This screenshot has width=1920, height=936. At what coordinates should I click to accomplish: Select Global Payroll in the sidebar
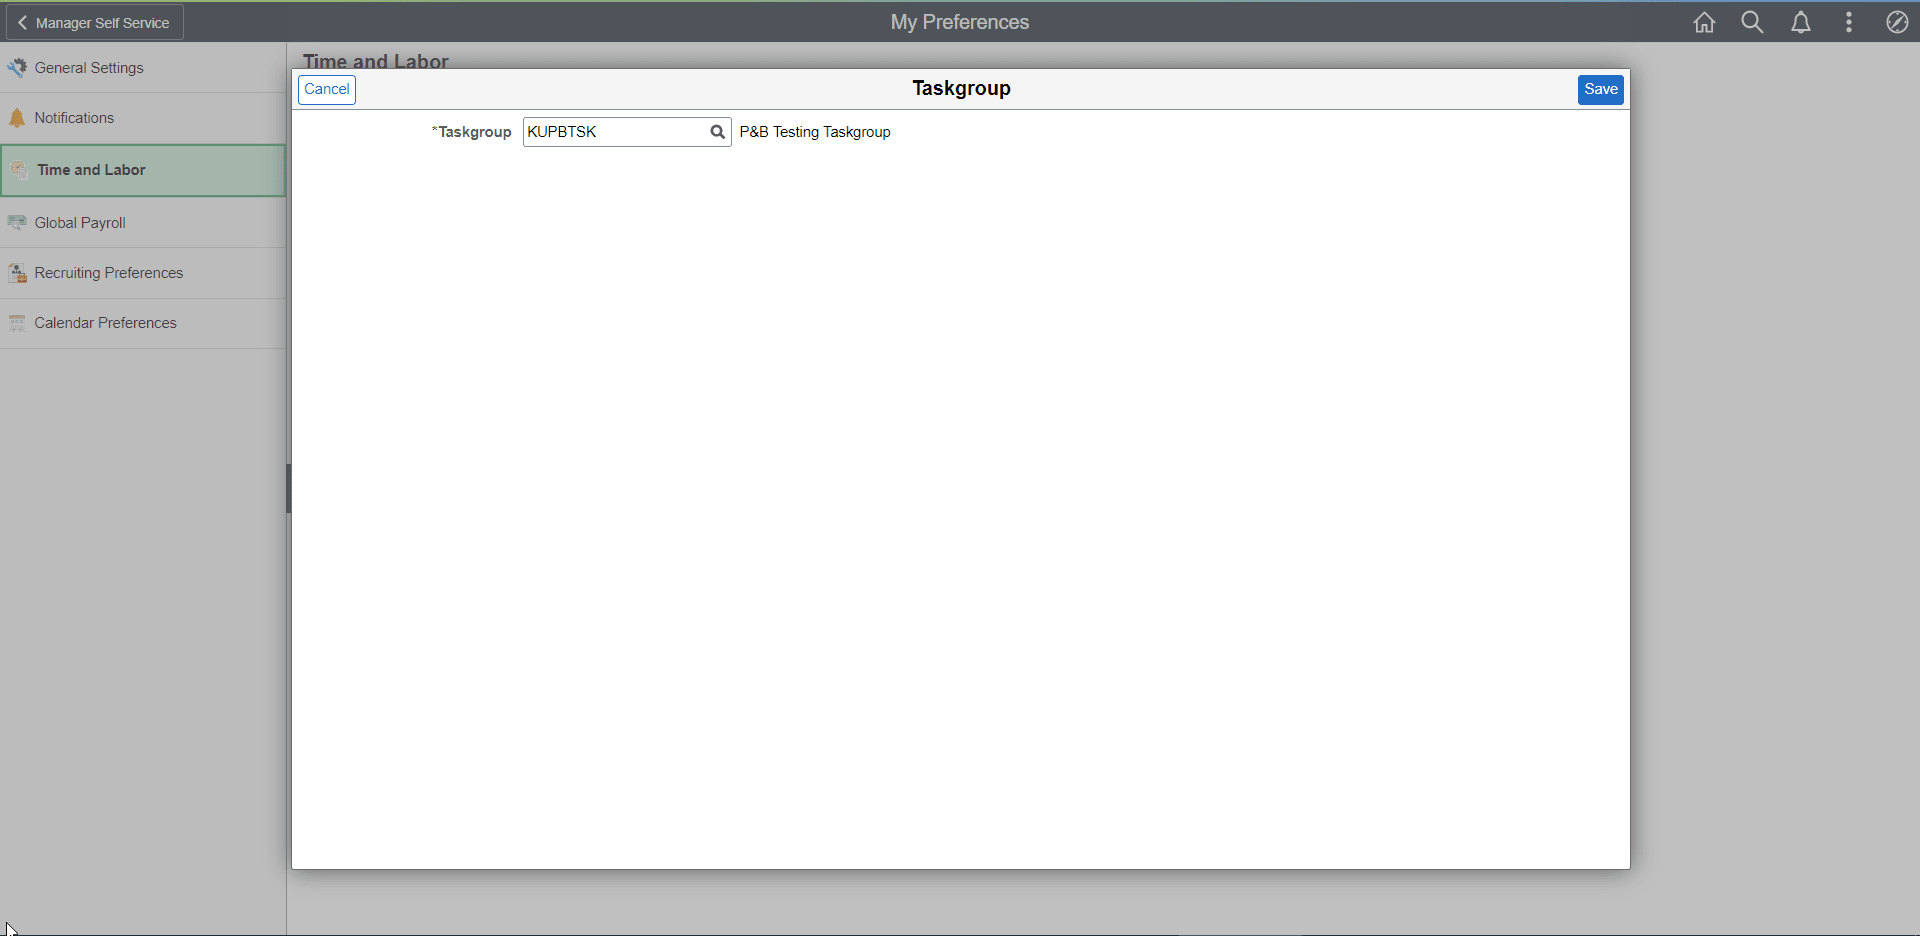[x=79, y=222]
